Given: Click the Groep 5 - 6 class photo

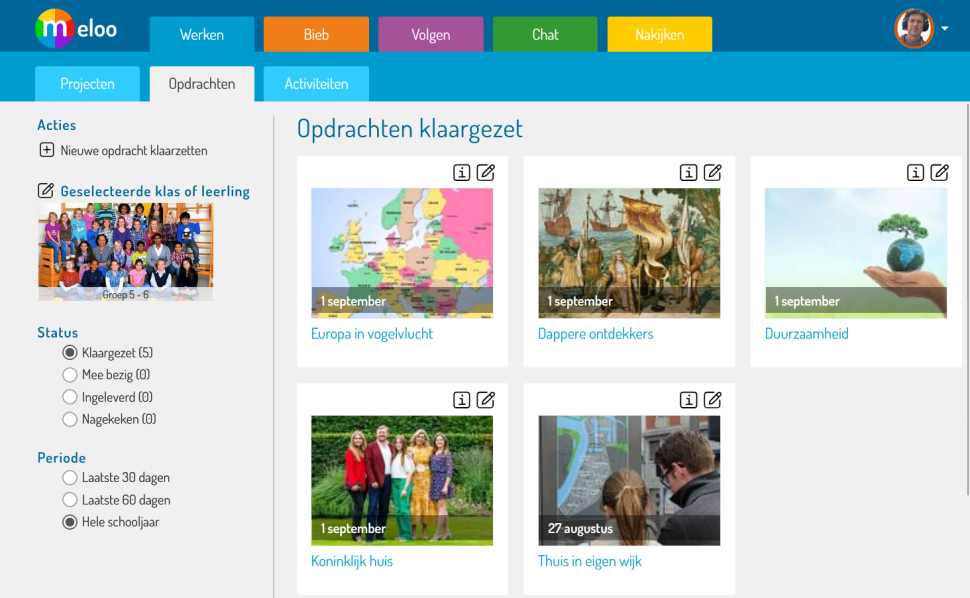Looking at the screenshot, I should coord(125,252).
